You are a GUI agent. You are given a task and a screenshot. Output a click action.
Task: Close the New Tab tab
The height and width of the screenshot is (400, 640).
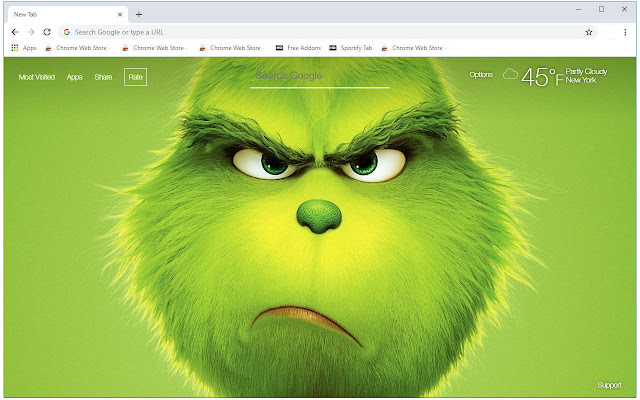click(120, 14)
